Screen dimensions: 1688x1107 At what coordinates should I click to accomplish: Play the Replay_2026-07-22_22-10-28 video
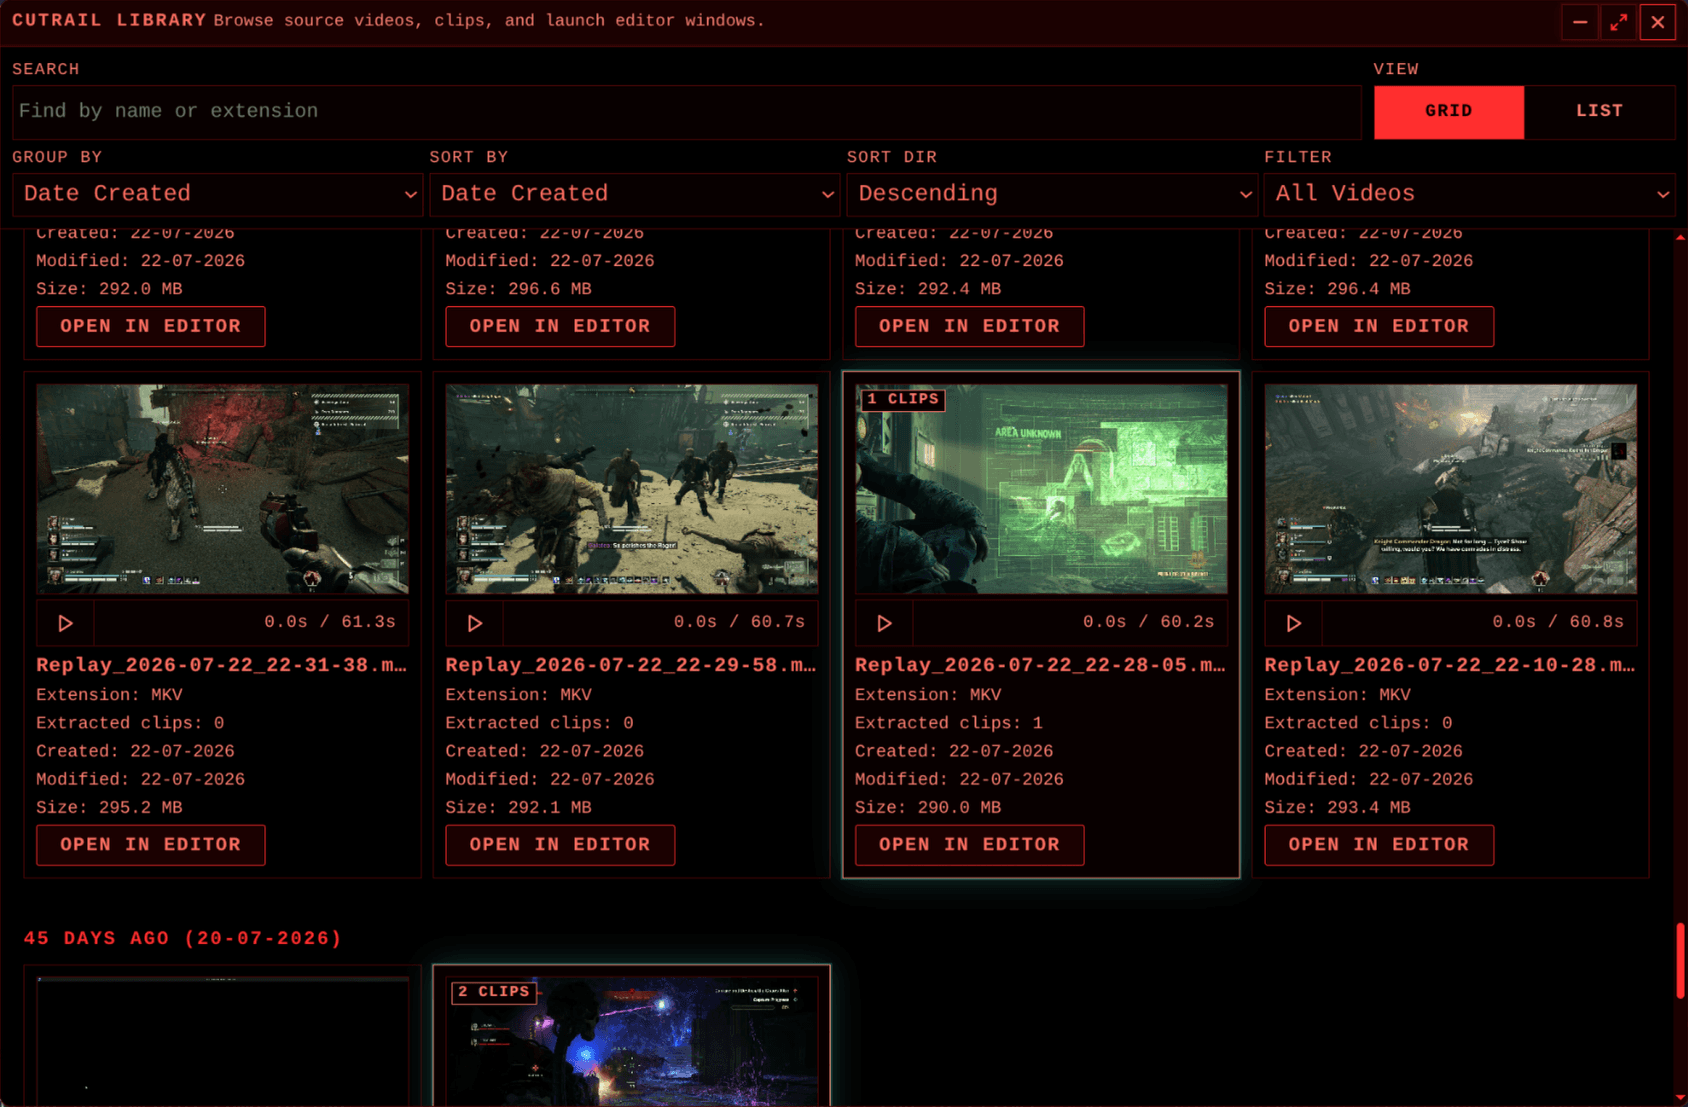[1293, 623]
